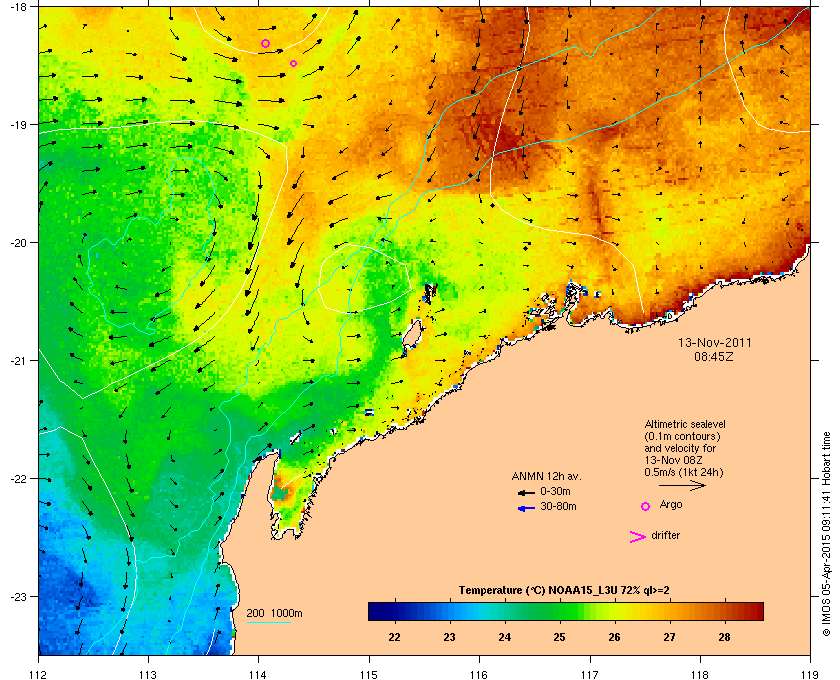The height and width of the screenshot is (680, 840).
Task: Click the longitude axis label 115
Action: (369, 675)
